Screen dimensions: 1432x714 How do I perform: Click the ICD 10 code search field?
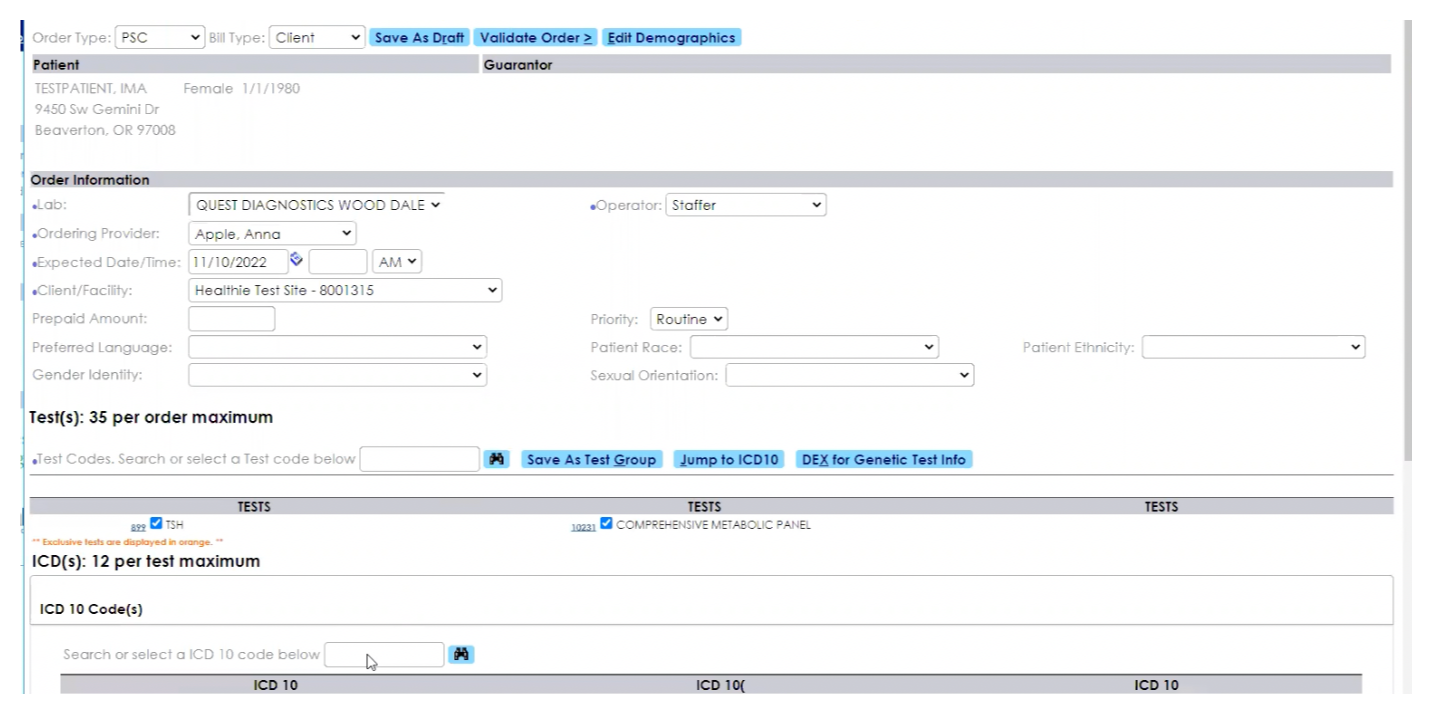point(384,655)
